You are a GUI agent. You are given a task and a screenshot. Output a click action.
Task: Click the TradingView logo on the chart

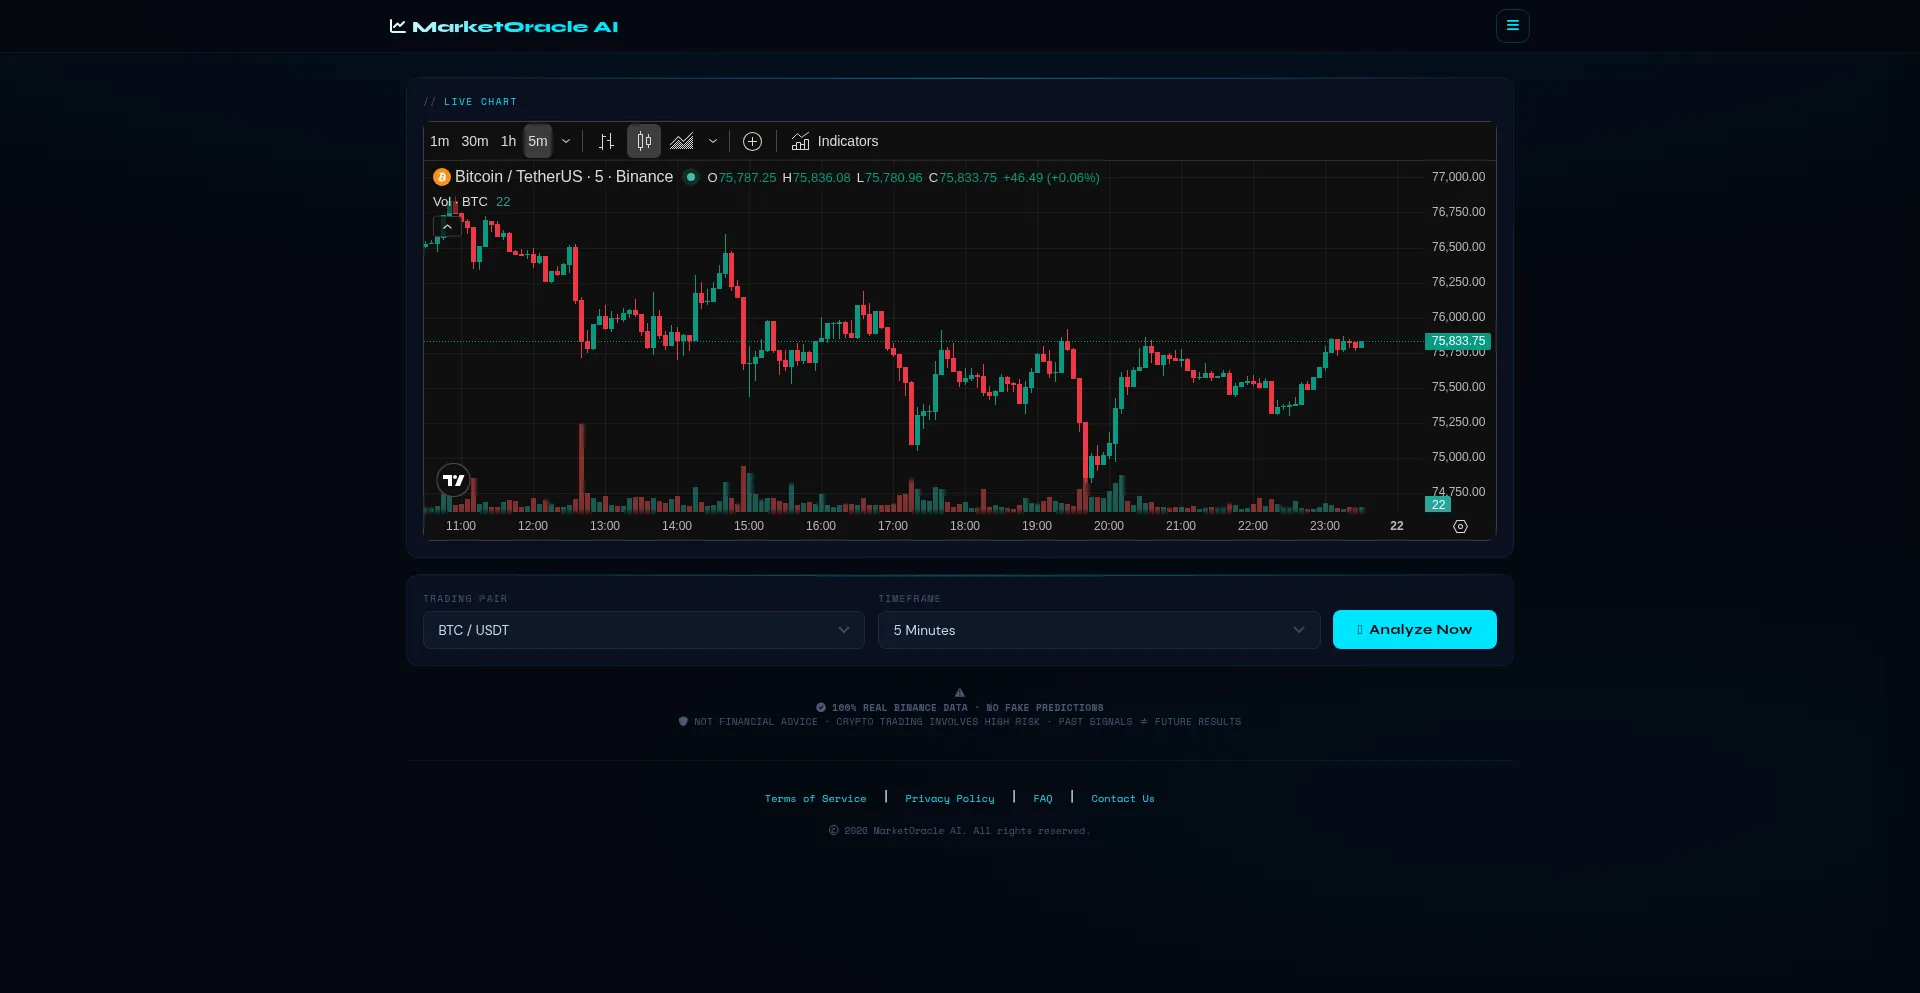pyautogui.click(x=454, y=480)
